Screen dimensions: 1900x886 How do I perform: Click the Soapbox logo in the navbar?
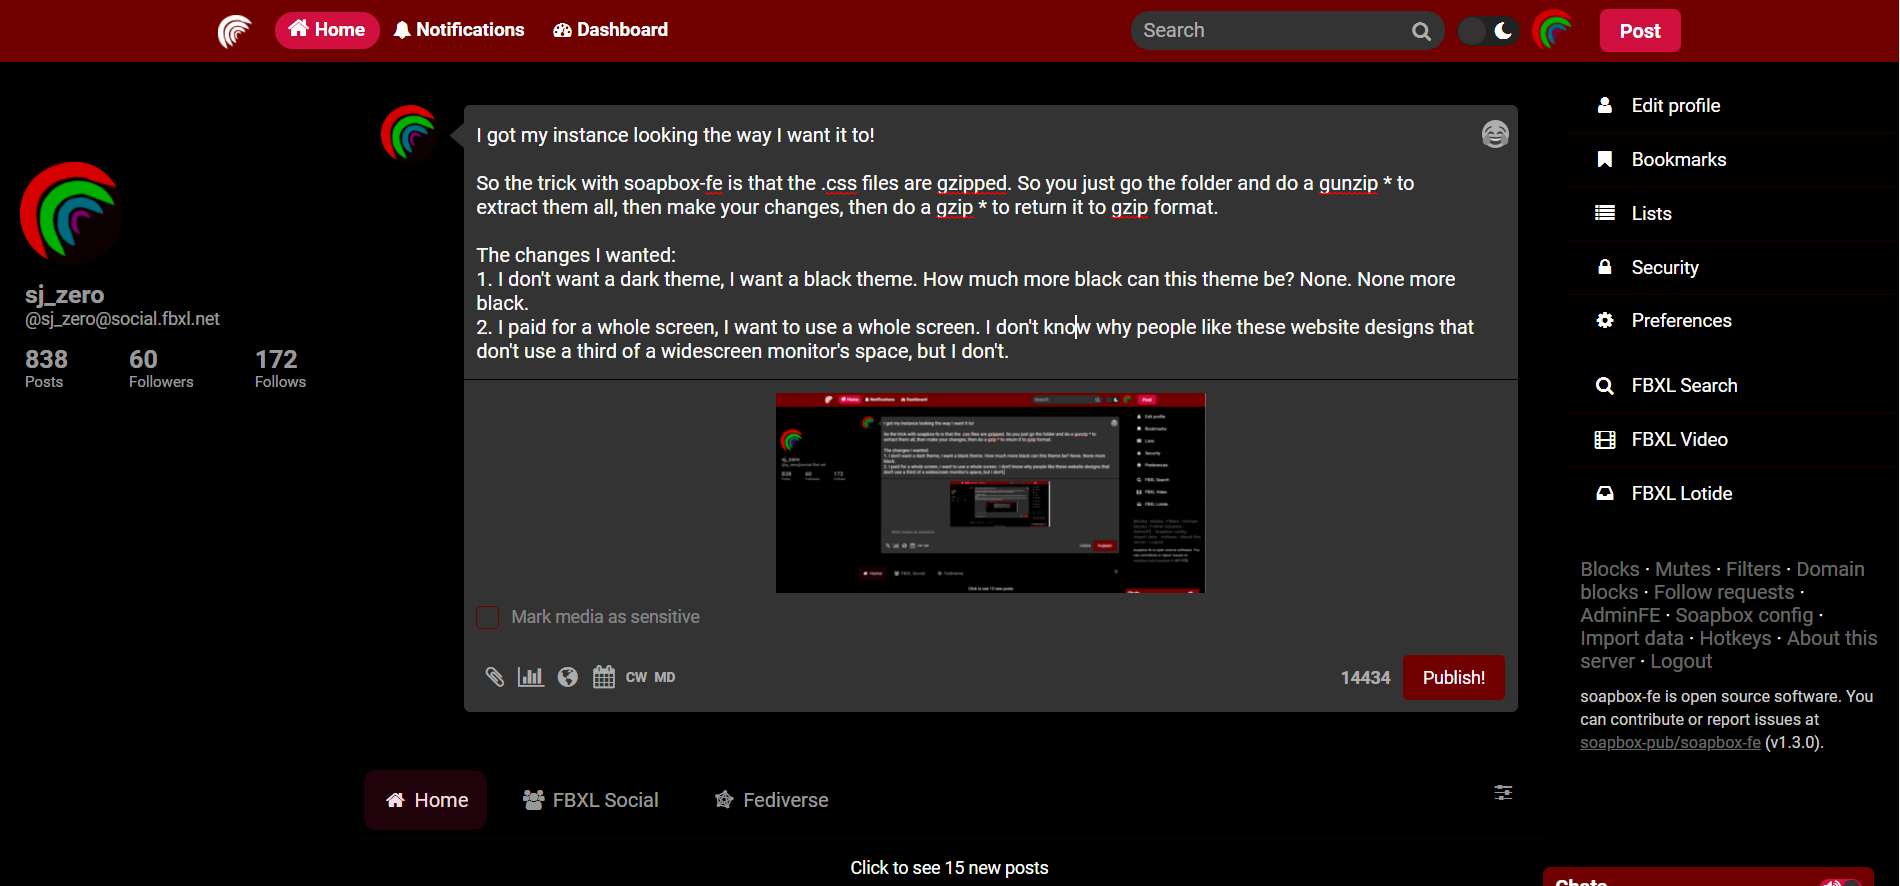coord(235,31)
